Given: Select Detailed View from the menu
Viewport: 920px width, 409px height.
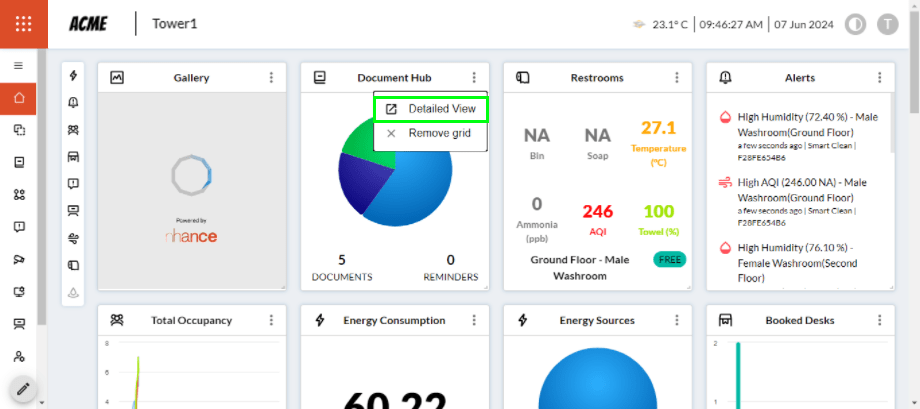Looking at the screenshot, I should pos(431,108).
